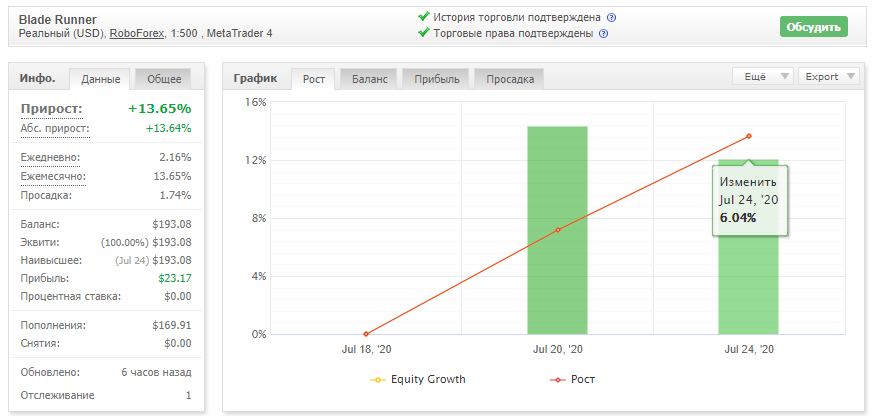
Task: Click the Jul 20 green bar
Action: (x=557, y=230)
